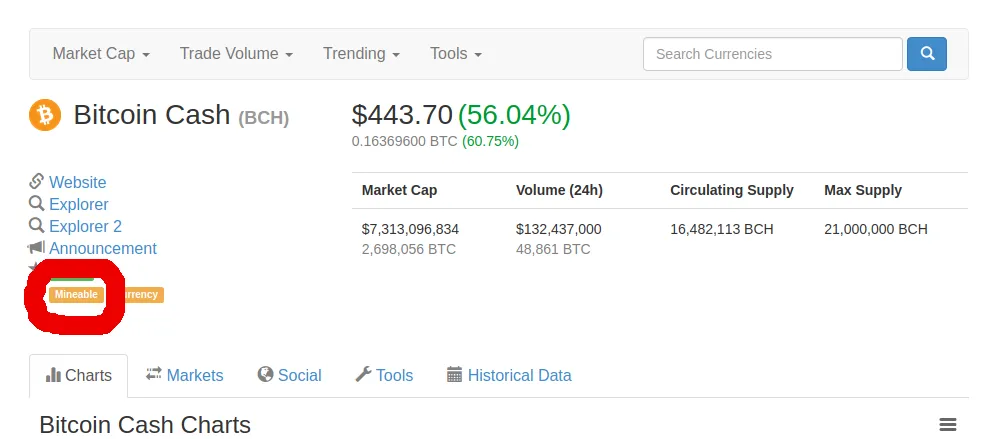
Task: Open the Tools dropdown in navbar
Action: coord(456,54)
